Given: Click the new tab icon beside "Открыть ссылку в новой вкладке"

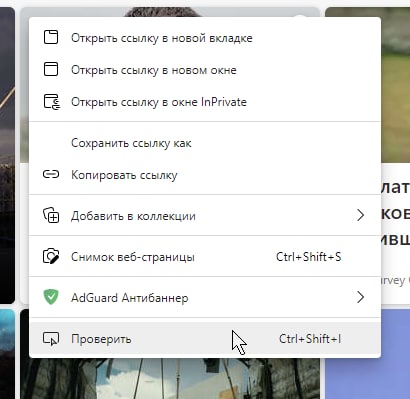Looking at the screenshot, I should 51,37.
